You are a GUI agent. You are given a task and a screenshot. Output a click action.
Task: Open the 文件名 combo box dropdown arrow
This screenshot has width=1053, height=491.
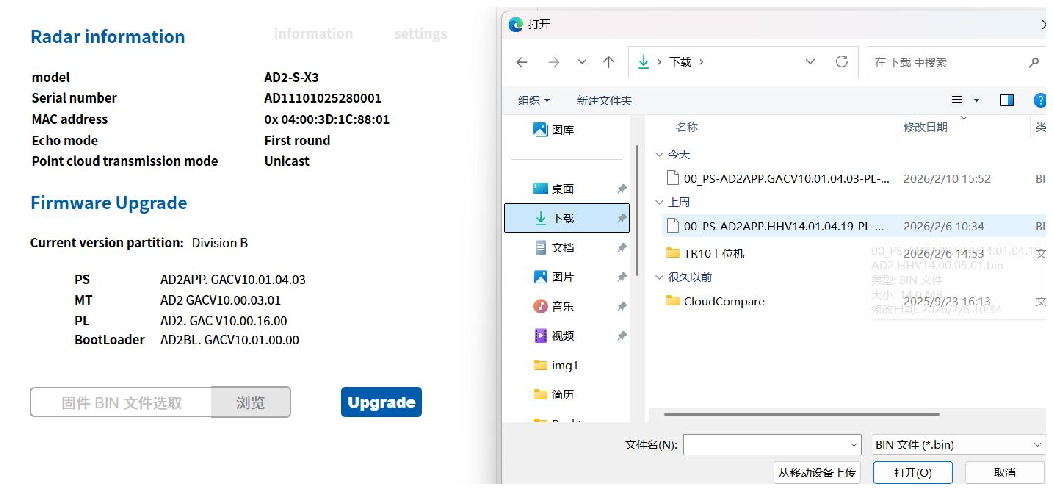pos(854,445)
